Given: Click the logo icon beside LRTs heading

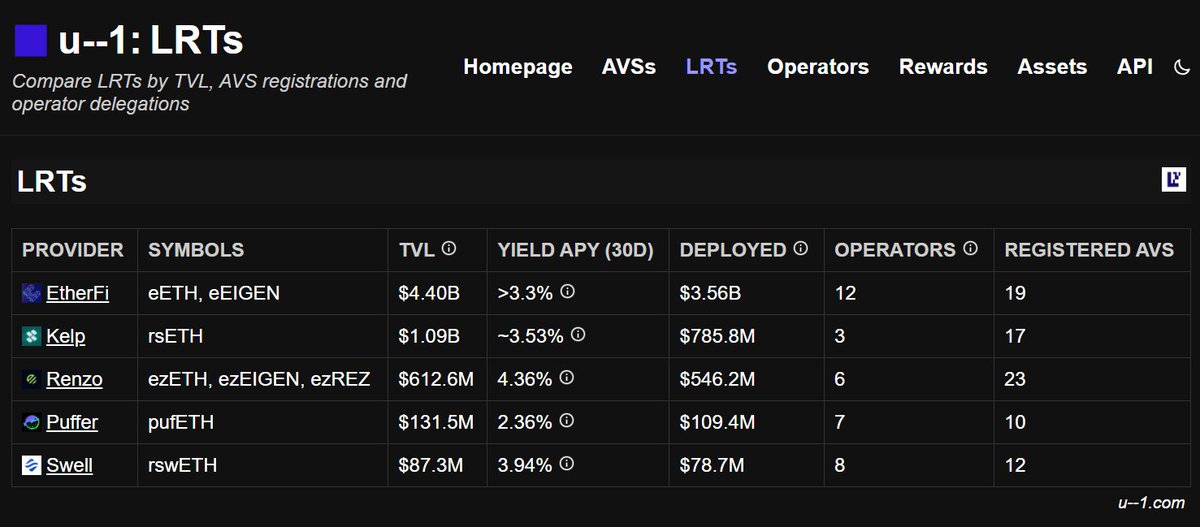Looking at the screenshot, I should 1173,180.
